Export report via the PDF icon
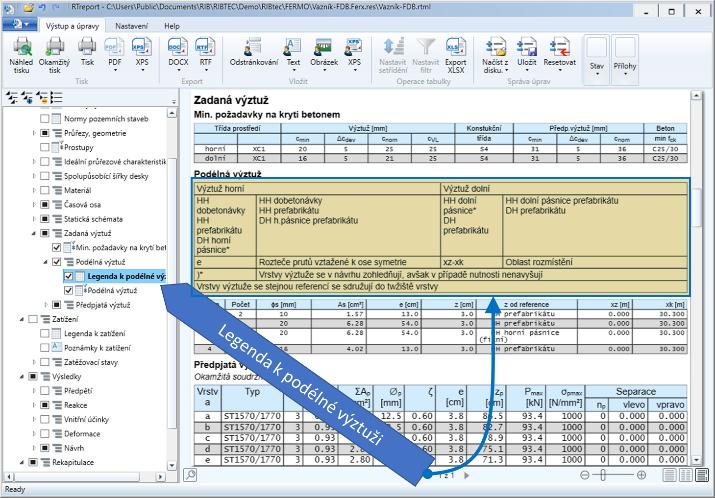 point(115,47)
